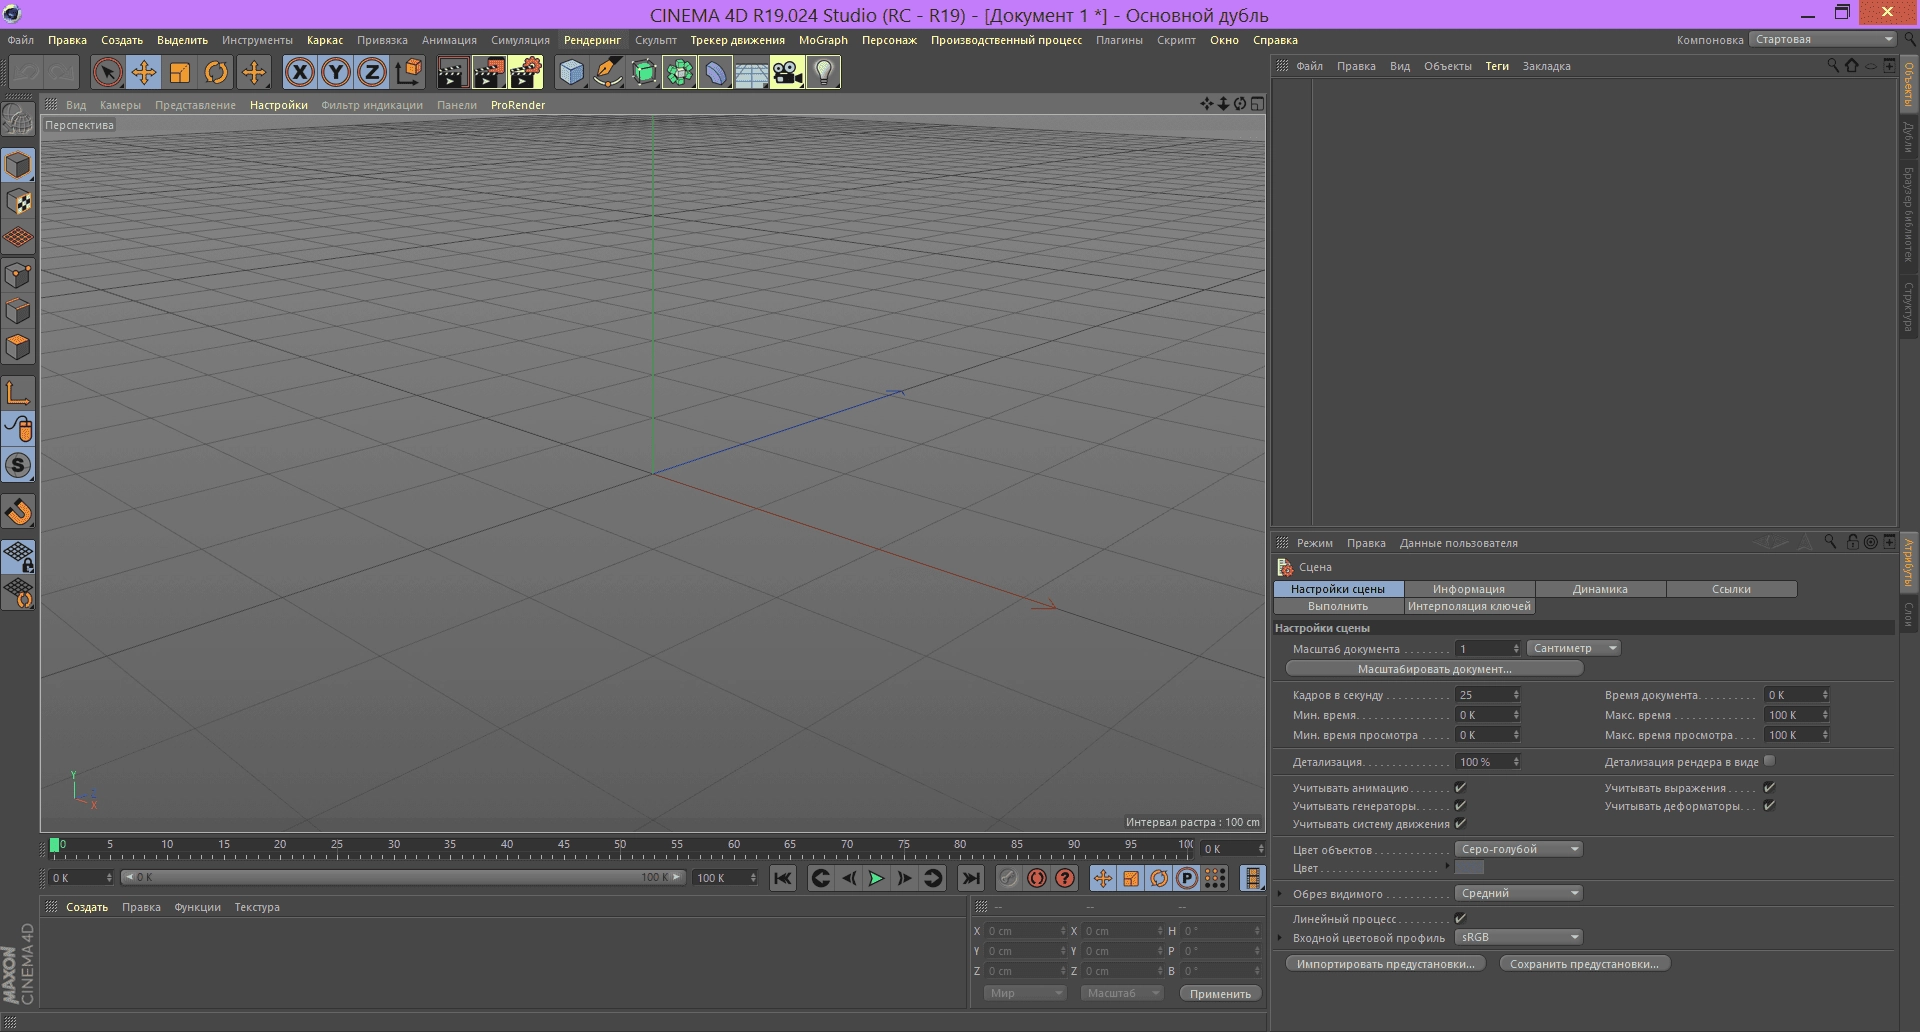
Task: Open the Симуляция menu
Action: (520, 40)
